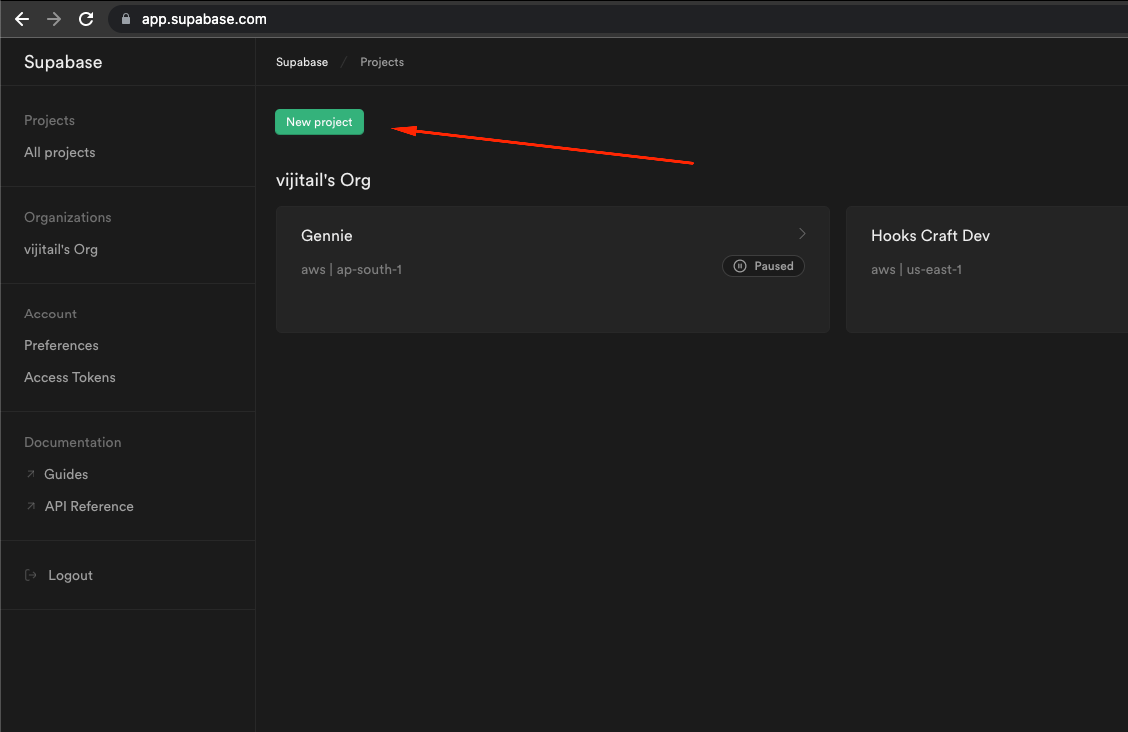Open Access Tokens under Account
Image resolution: width=1128 pixels, height=732 pixels.
[x=70, y=378]
